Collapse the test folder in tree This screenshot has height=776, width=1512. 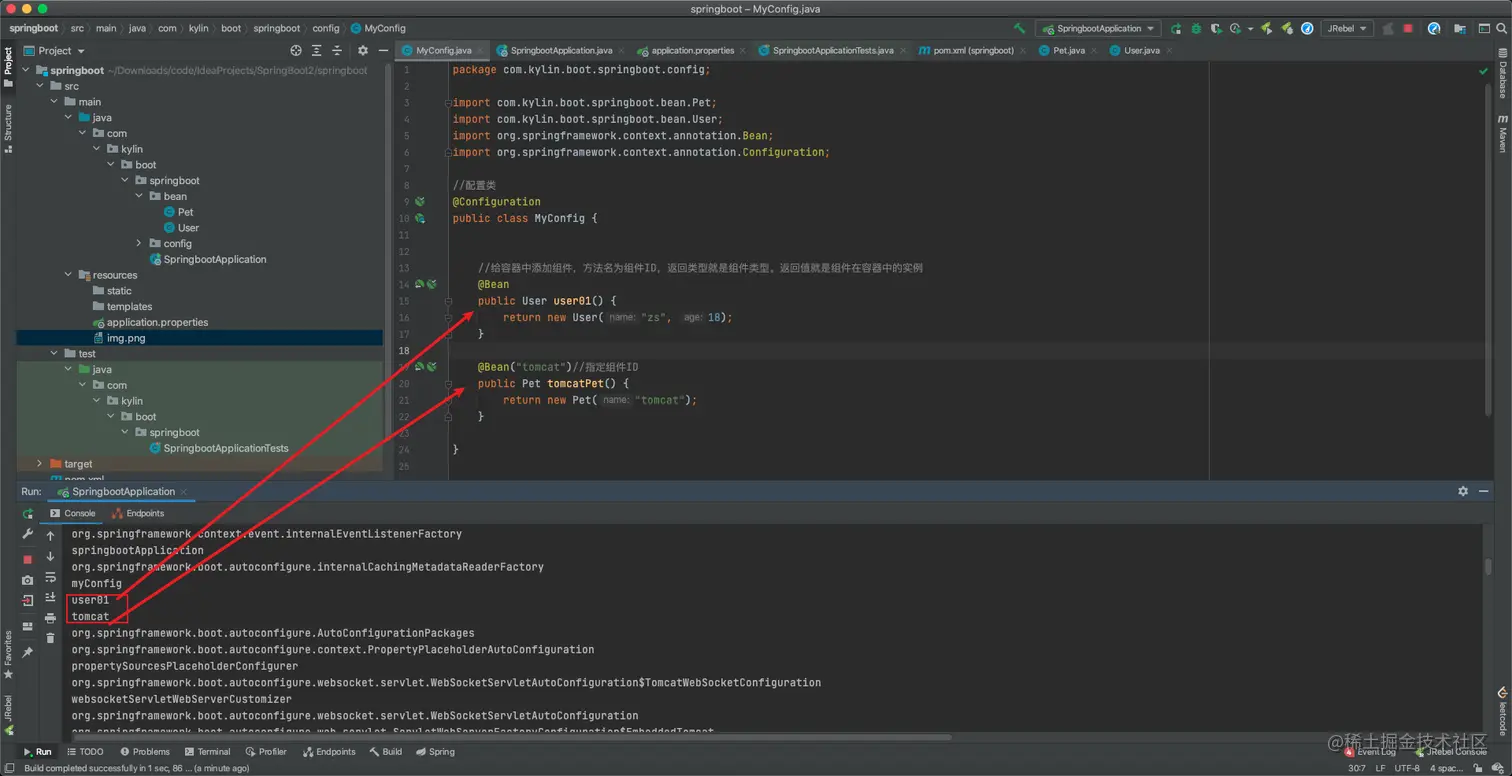click(54, 354)
